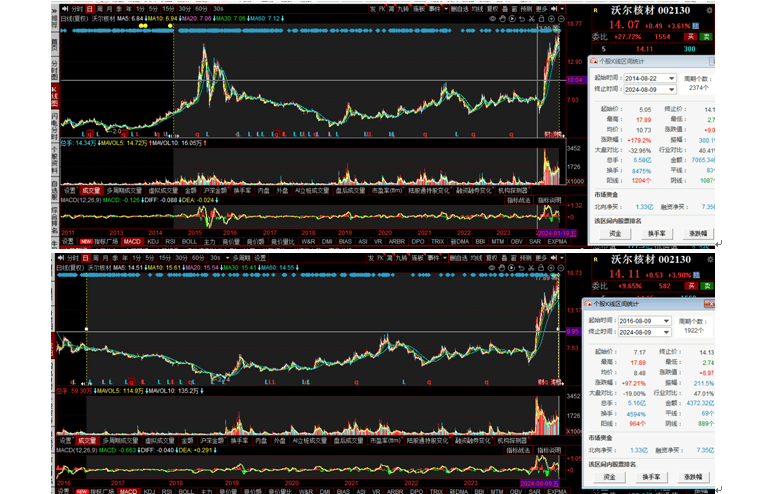Click the undo arrow icon in top chart
767x494 pixels.
coord(522,19)
